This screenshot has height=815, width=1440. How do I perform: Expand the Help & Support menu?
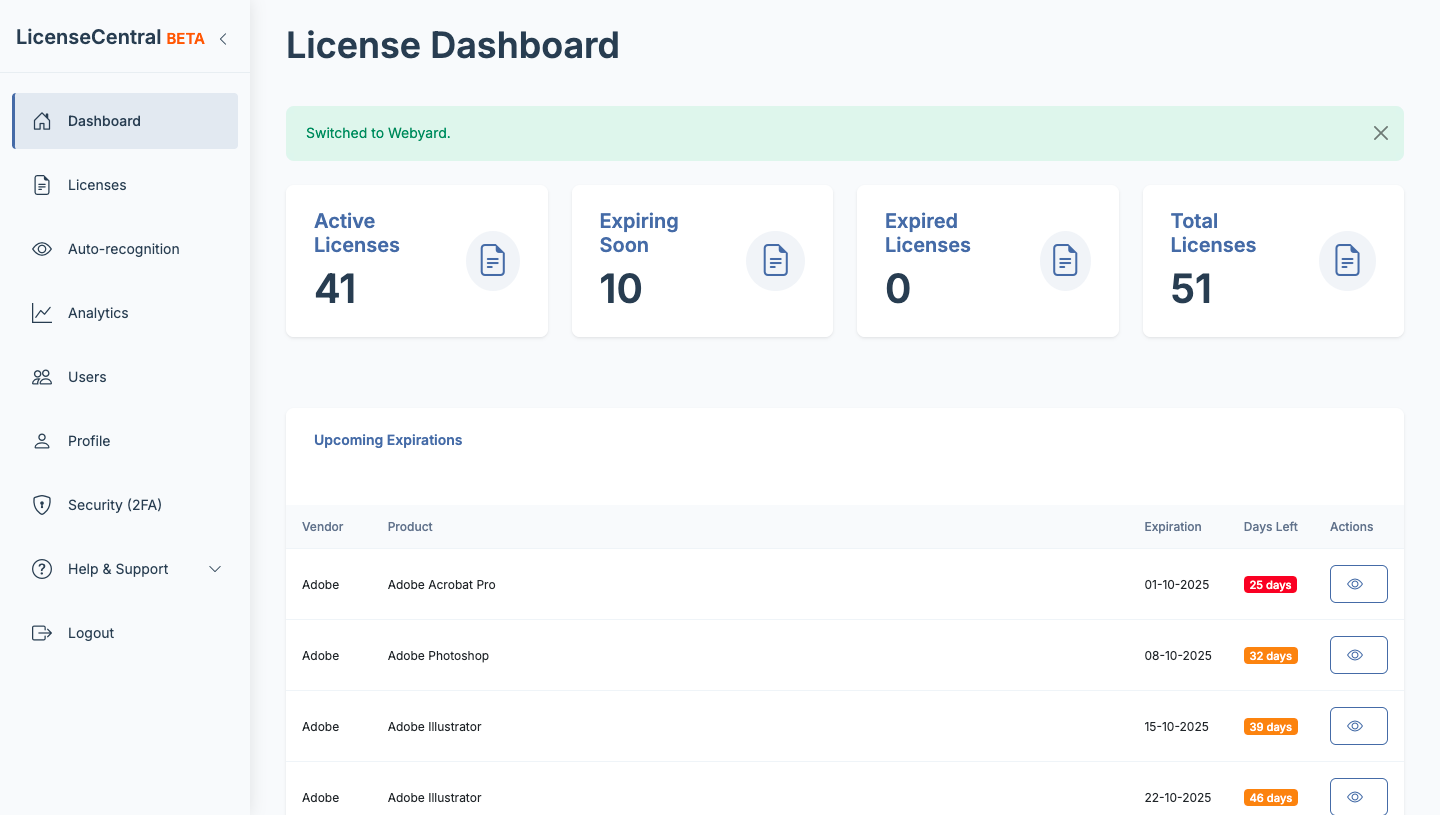(214, 568)
